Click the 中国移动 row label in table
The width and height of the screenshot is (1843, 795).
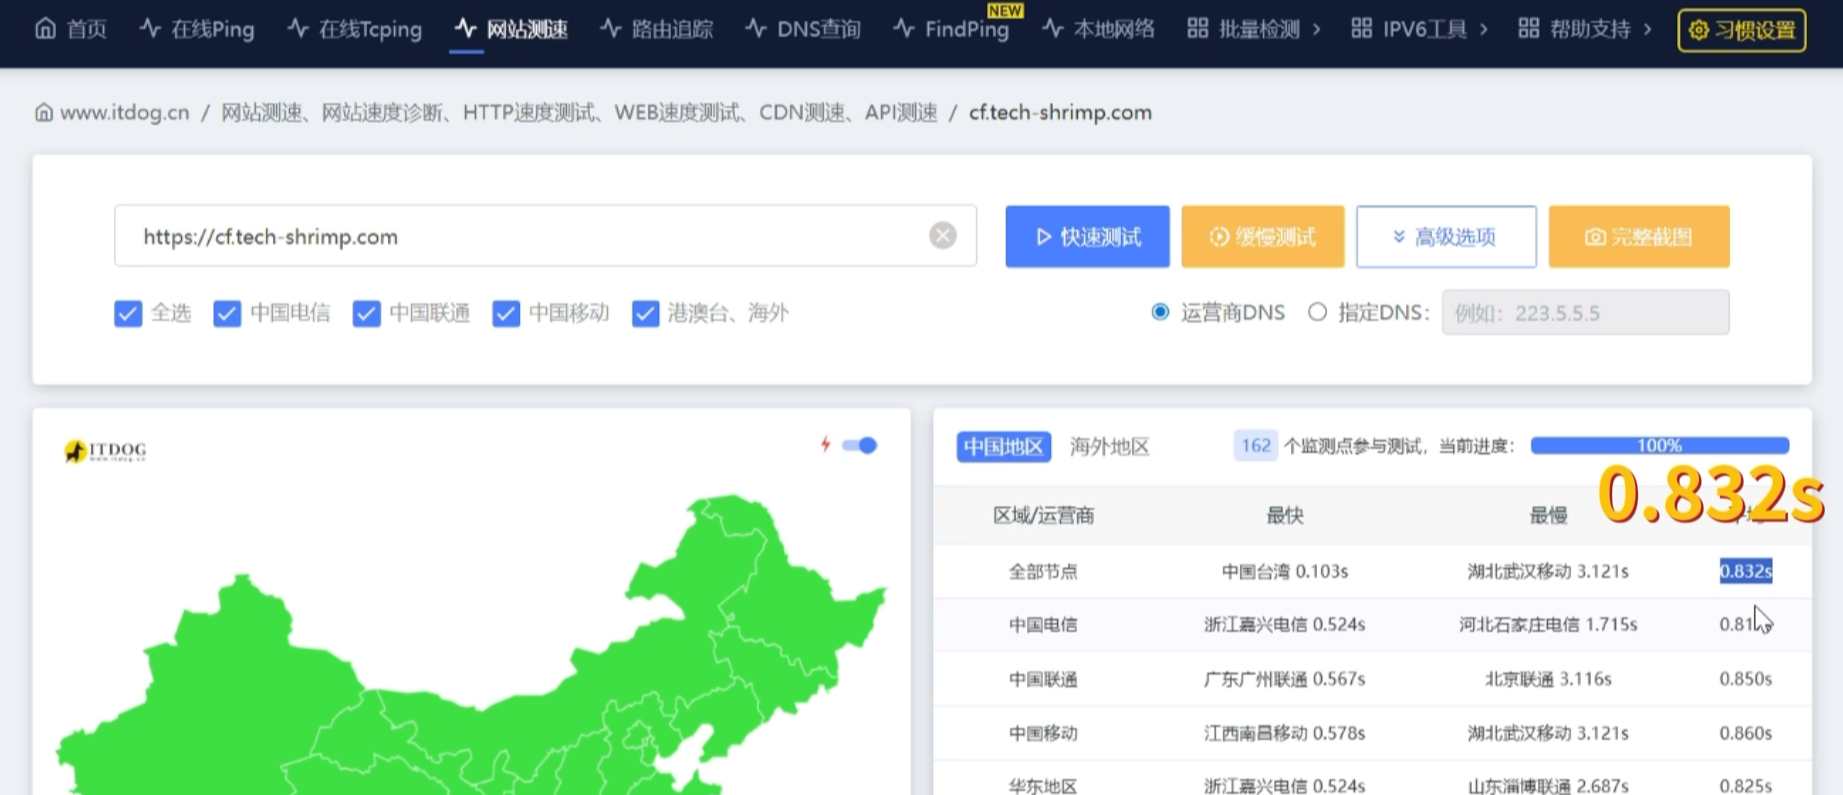click(1043, 733)
